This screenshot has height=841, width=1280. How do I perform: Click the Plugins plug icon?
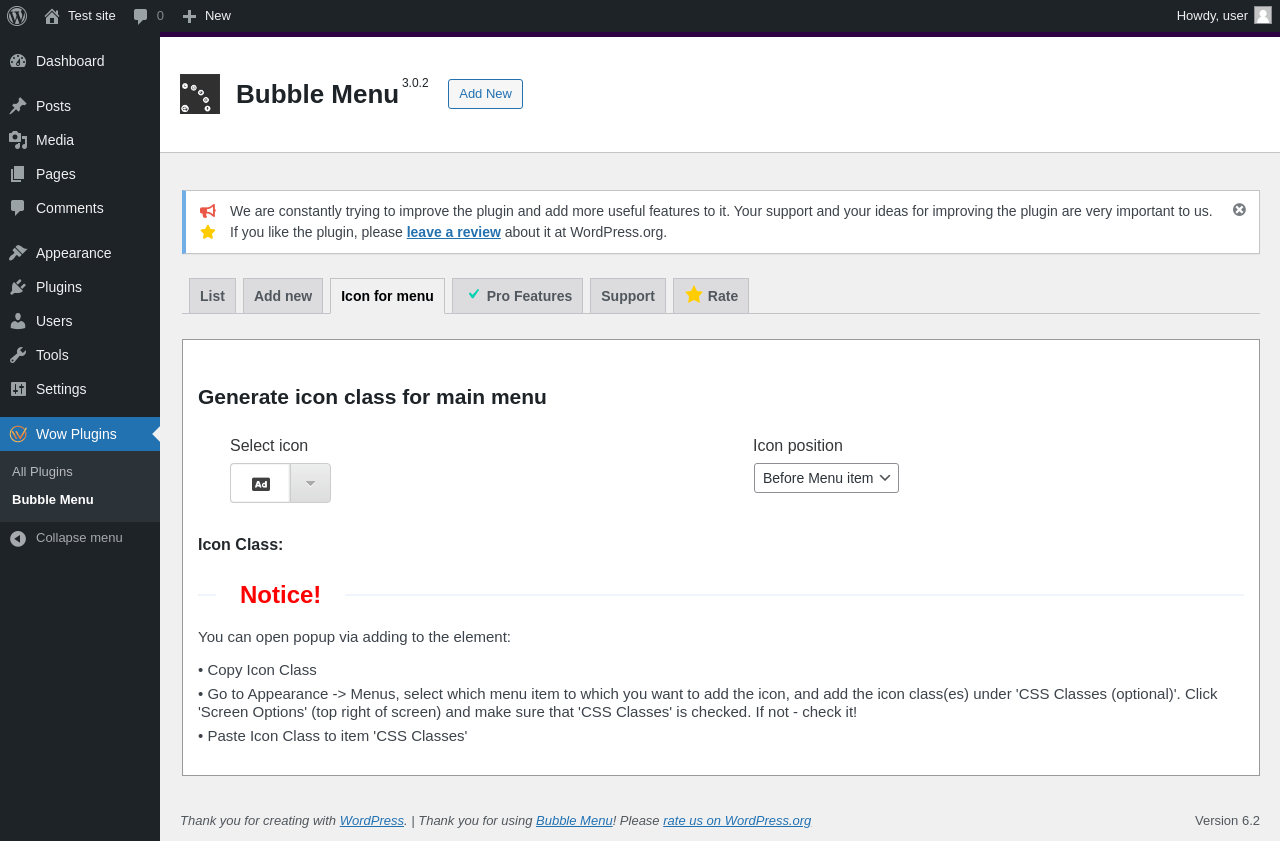[18, 287]
